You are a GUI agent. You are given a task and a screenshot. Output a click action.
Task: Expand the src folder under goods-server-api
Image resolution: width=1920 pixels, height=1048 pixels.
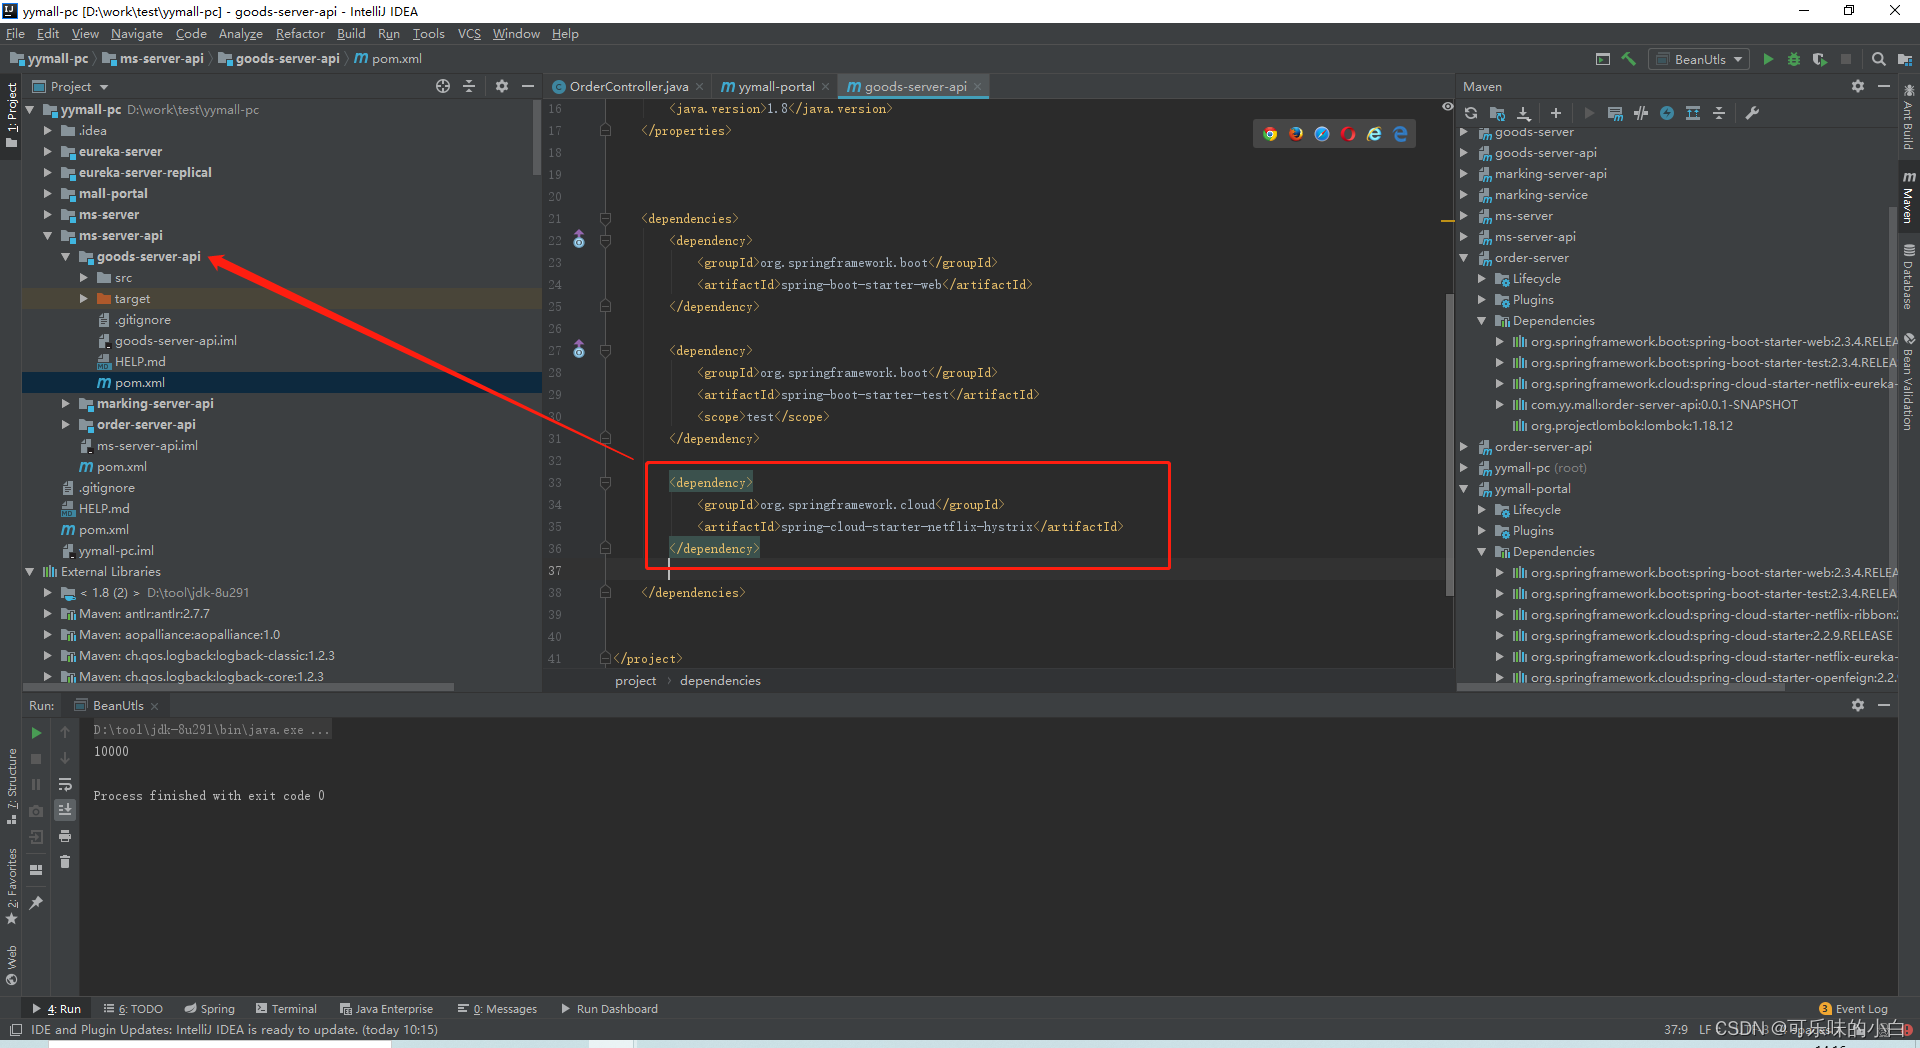click(83, 278)
